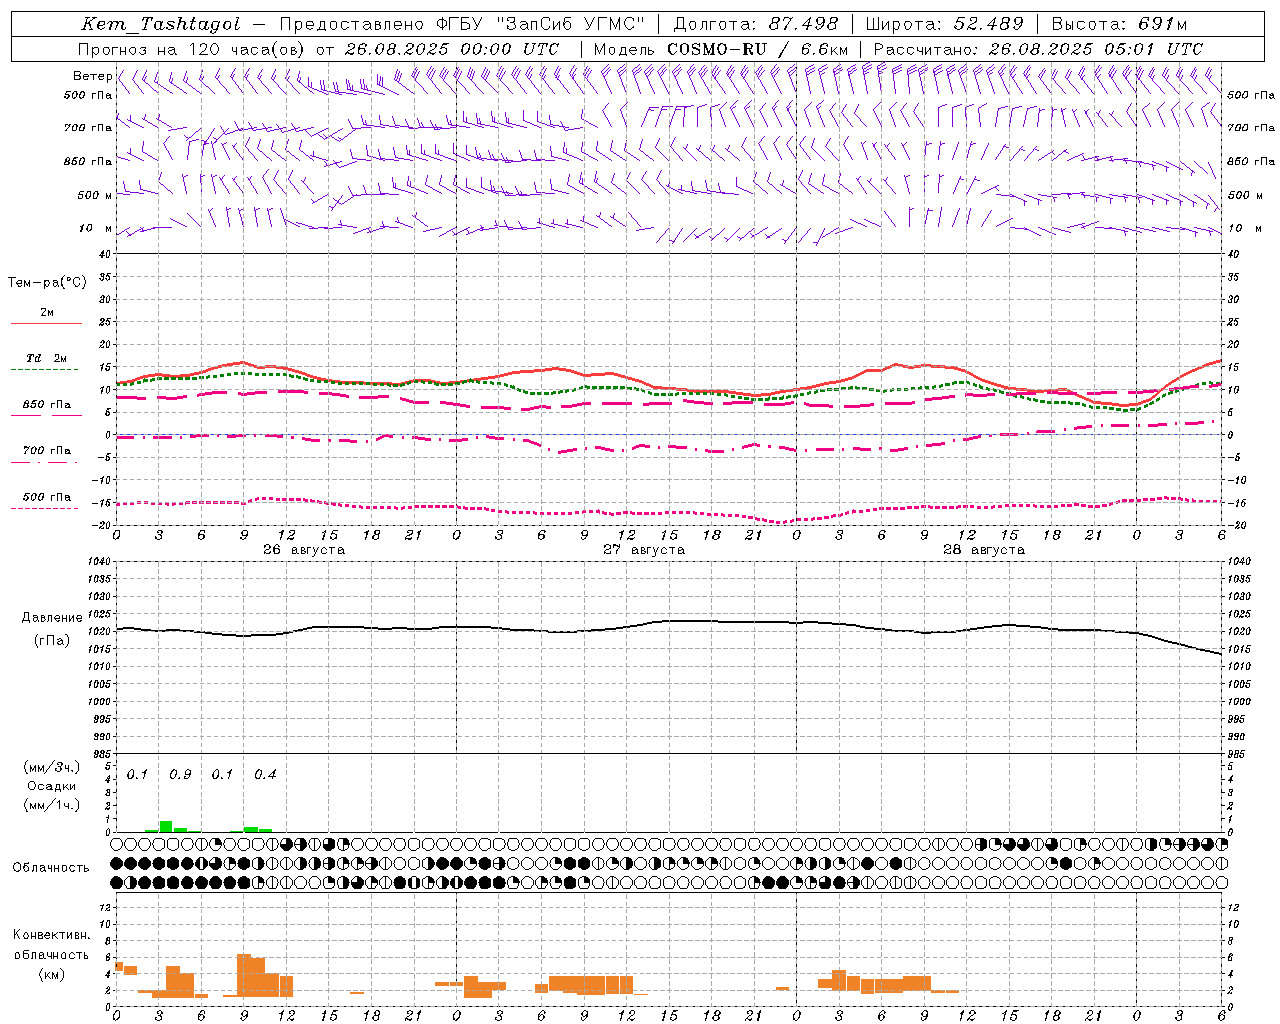Click '500 гПа' in the temperature legend
1280x1024 pixels.
(x=47, y=497)
